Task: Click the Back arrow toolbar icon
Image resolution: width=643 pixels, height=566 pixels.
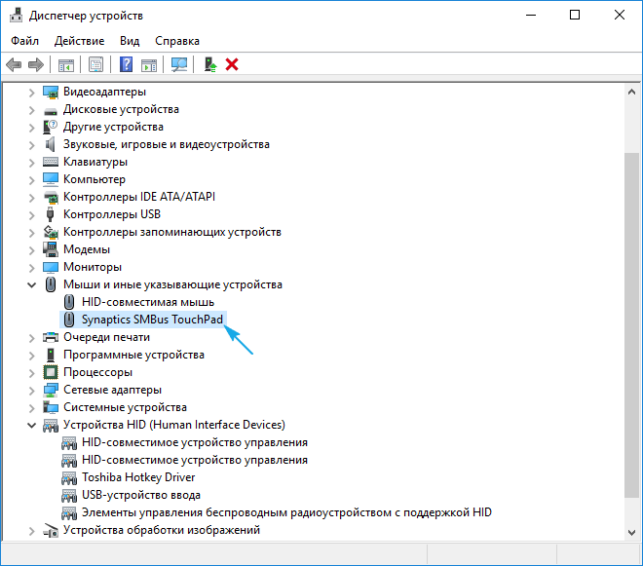Action: click(14, 64)
